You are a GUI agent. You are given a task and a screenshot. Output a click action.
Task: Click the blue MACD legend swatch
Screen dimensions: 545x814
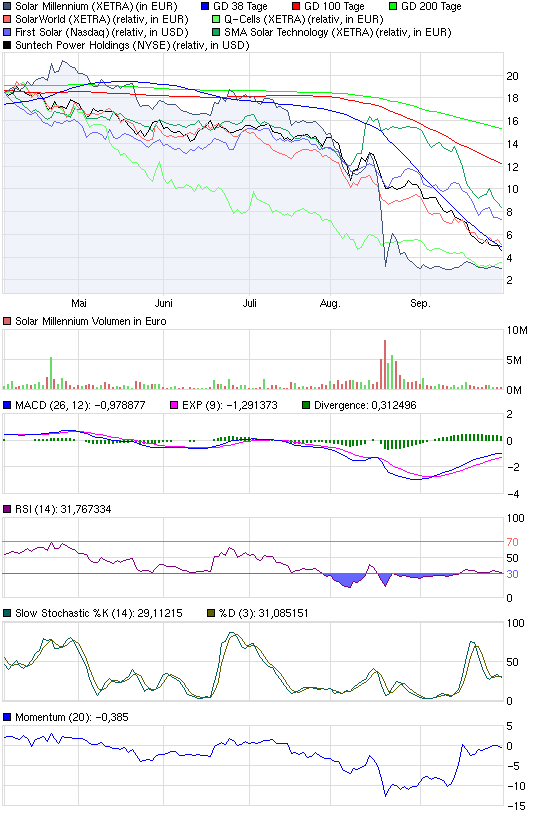pyautogui.click(x=7, y=405)
